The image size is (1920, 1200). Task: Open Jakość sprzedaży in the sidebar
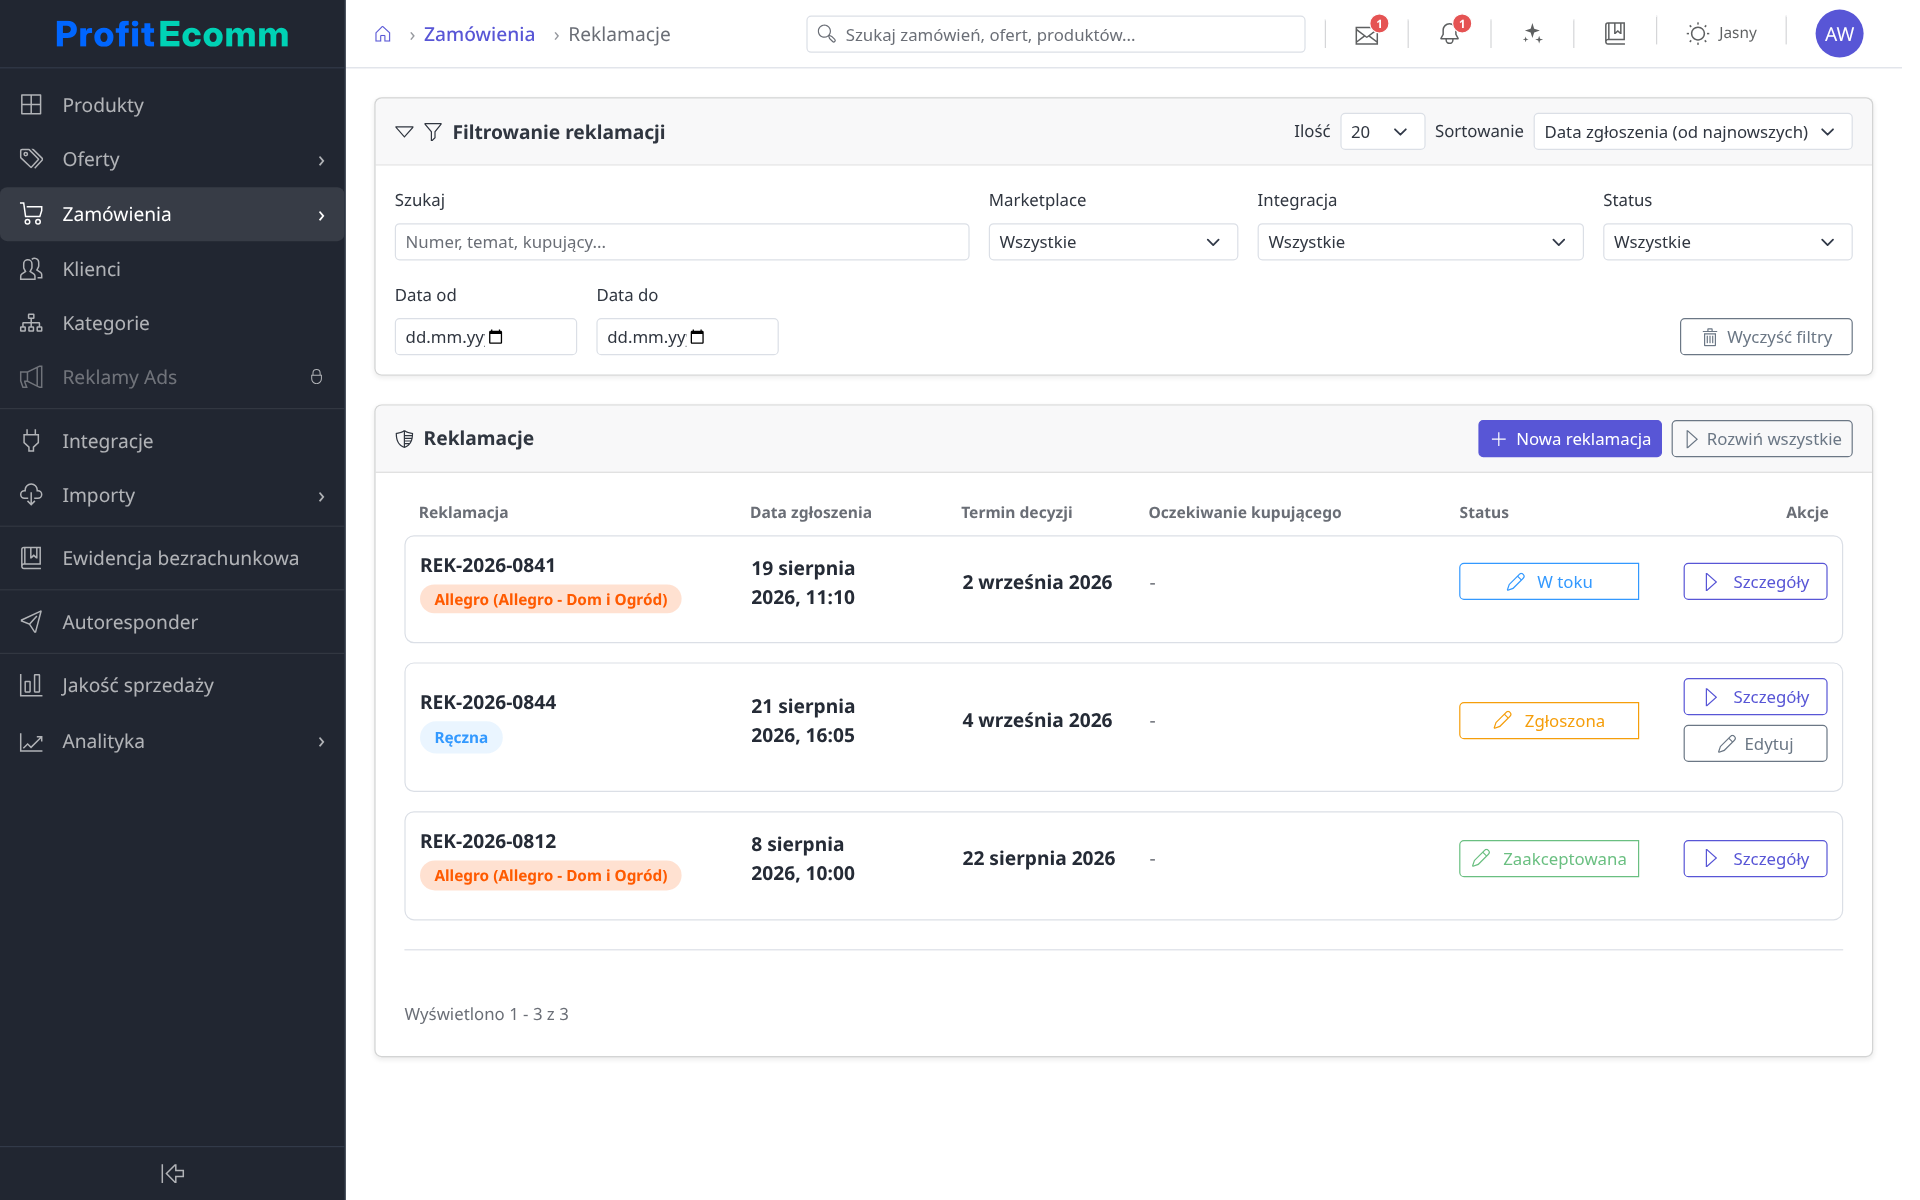tap(172, 685)
